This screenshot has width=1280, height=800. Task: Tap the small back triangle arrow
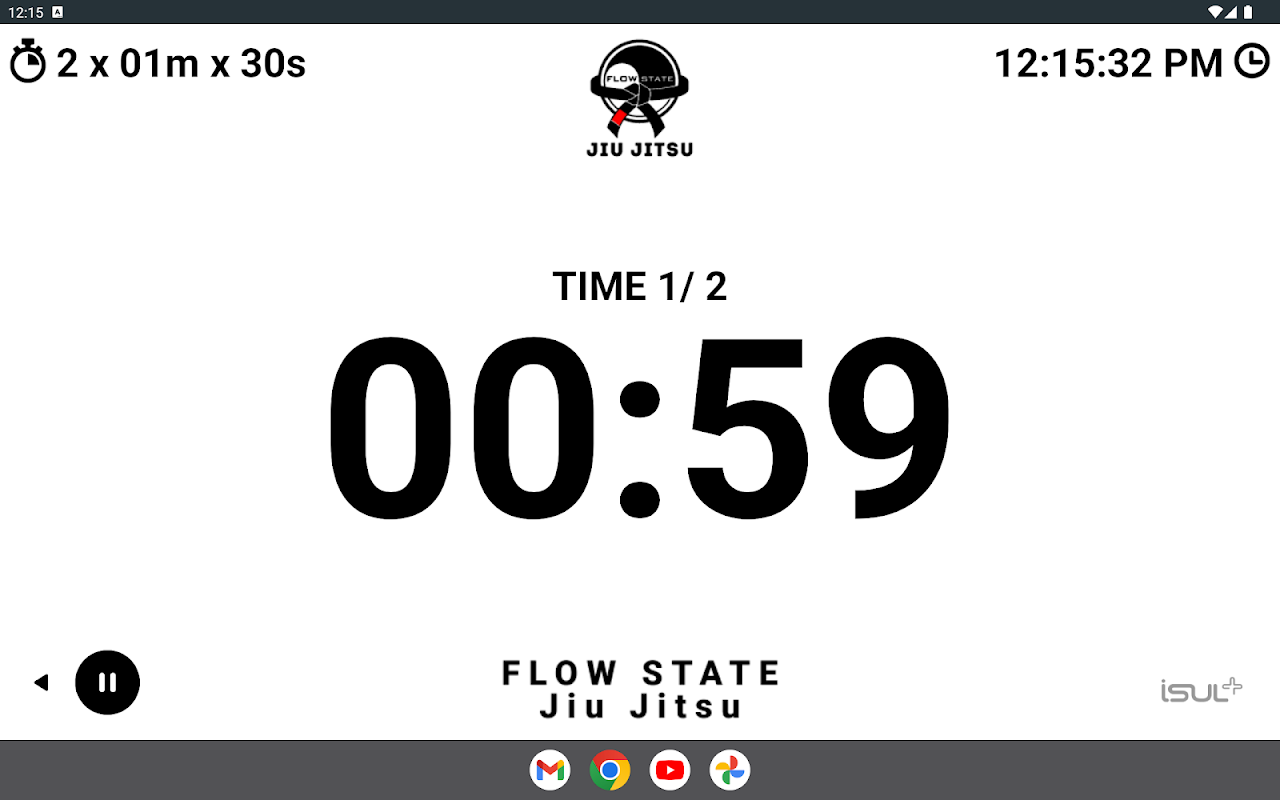coord(41,682)
